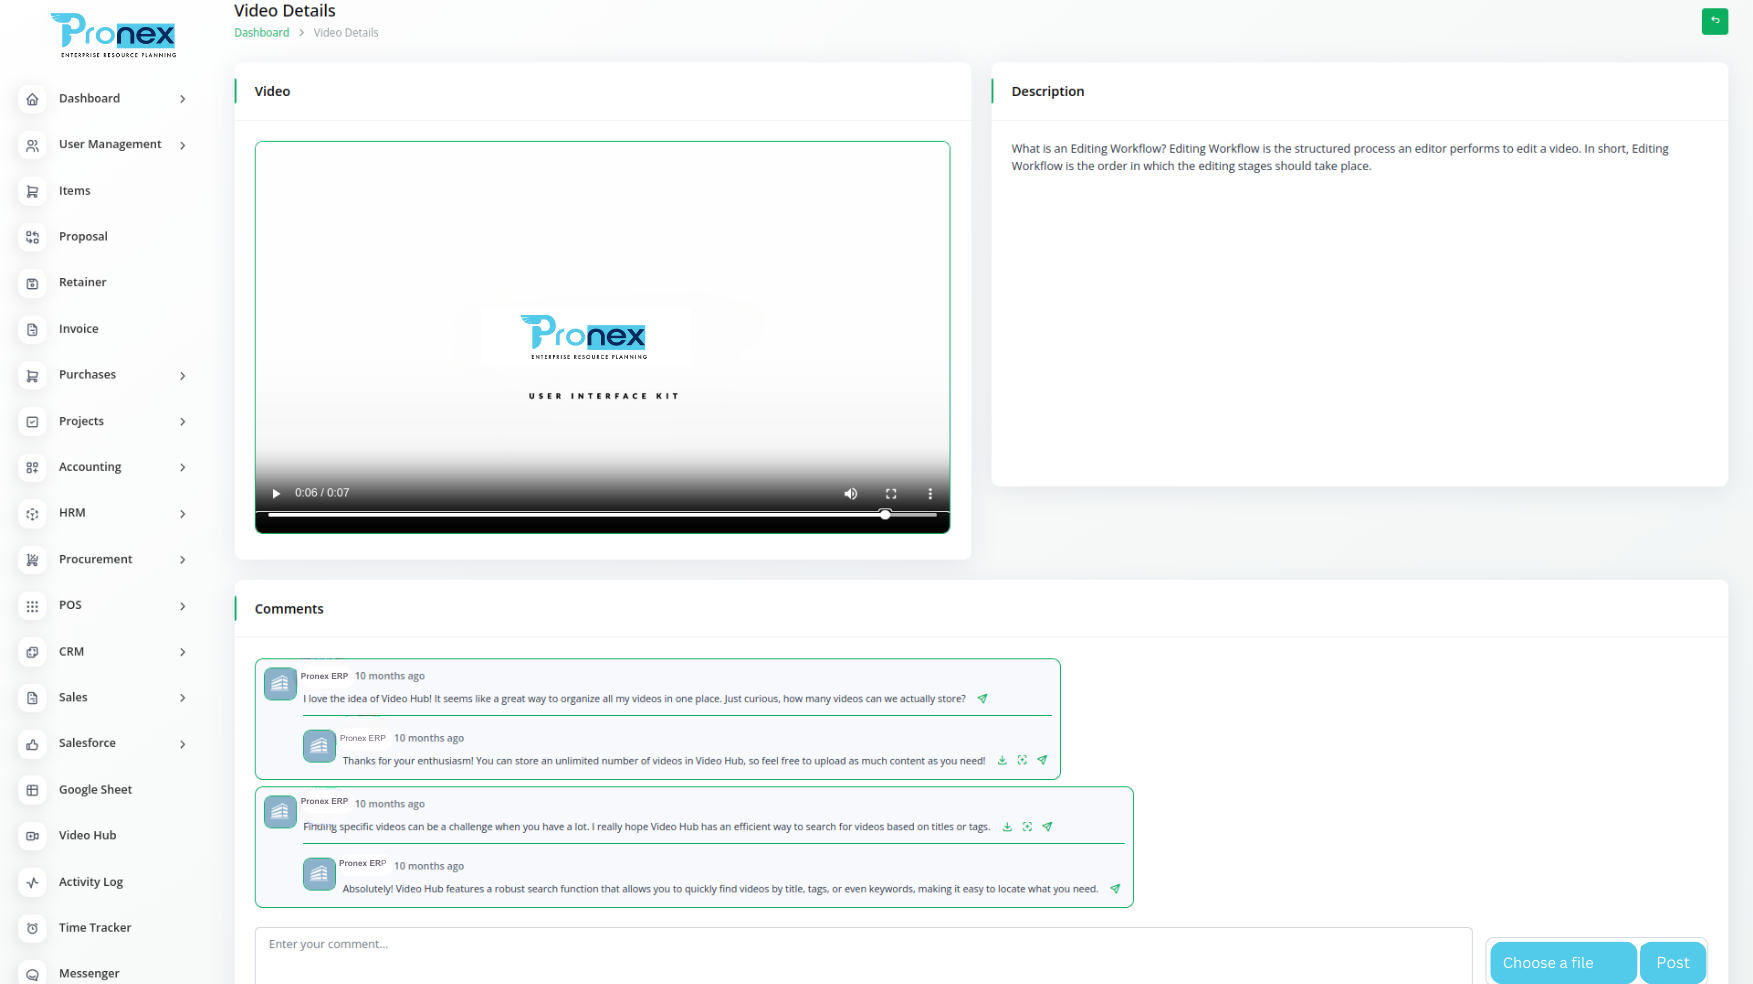Reply to 'Thanks for your enthusiasm' comment

(1042, 761)
